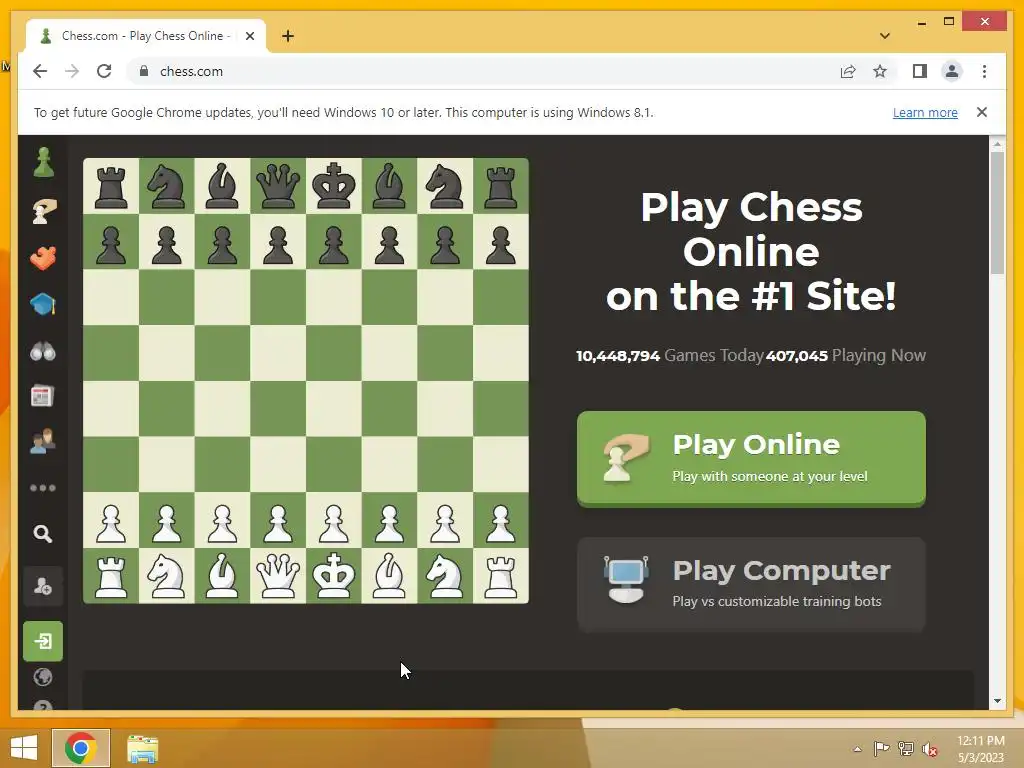This screenshot has height=768, width=1024.
Task: Open a new browser tab
Action: (288, 36)
